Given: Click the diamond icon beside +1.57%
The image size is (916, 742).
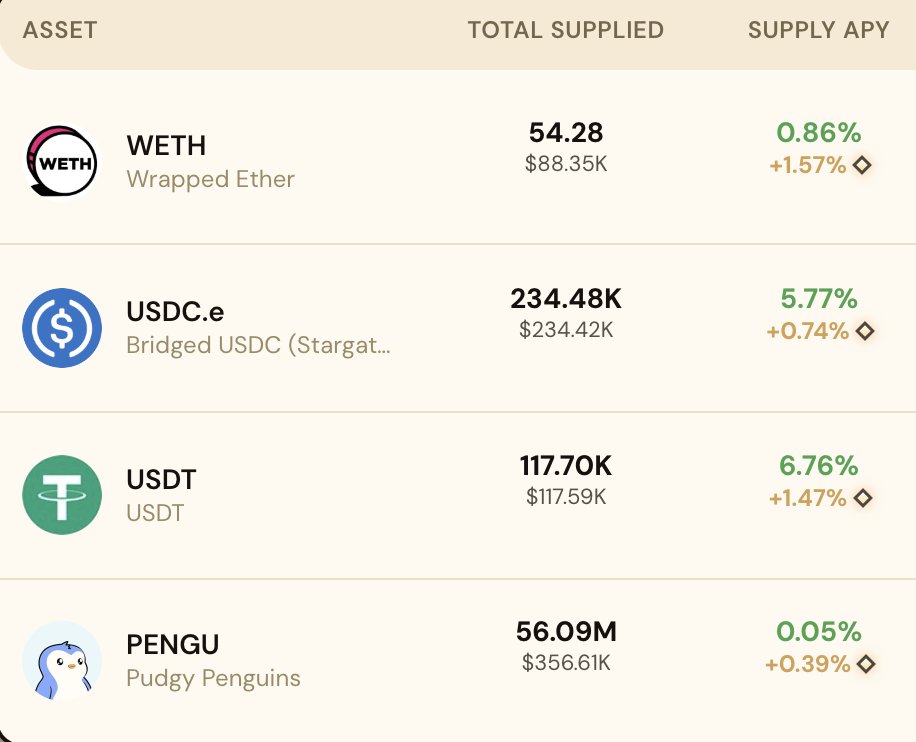Looking at the screenshot, I should click(862, 165).
